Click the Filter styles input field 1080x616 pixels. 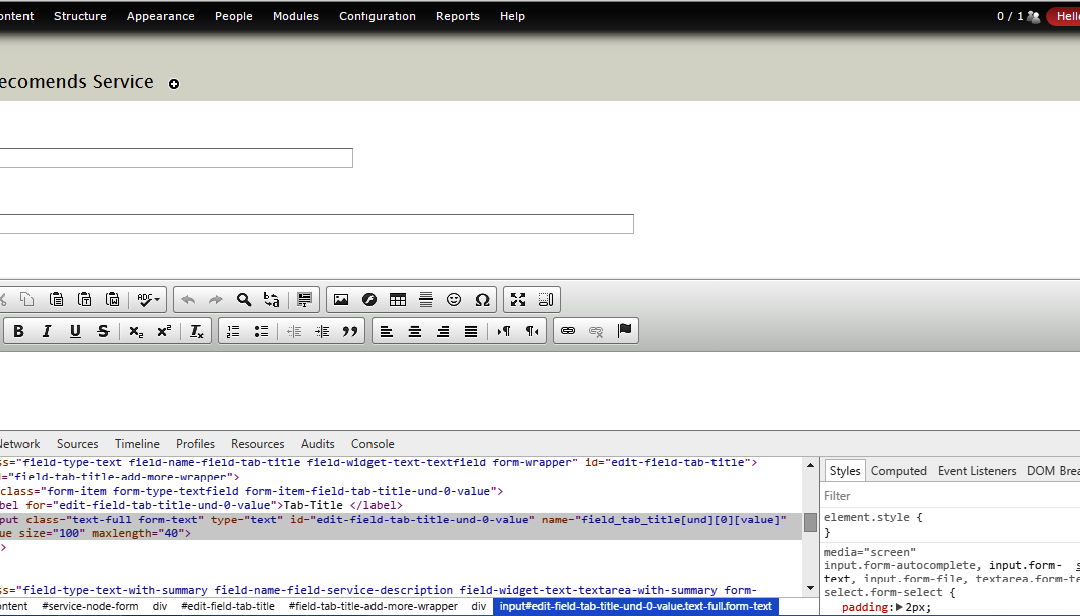(x=951, y=495)
